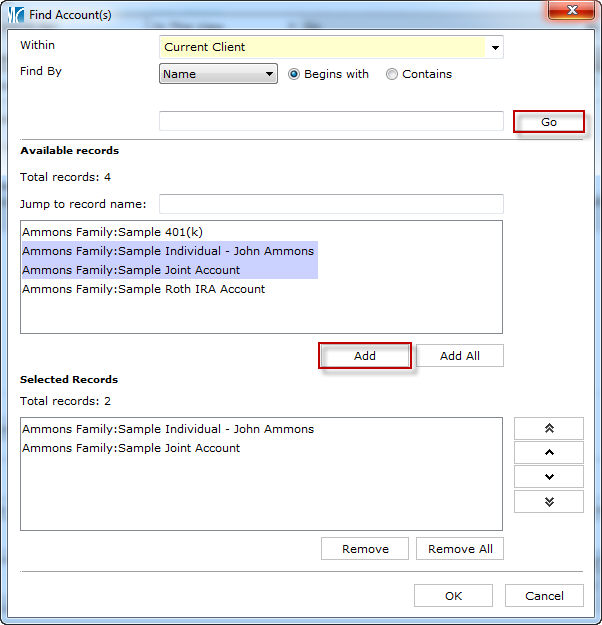Click the Remove All button
The height and width of the screenshot is (625, 602).
click(x=460, y=549)
